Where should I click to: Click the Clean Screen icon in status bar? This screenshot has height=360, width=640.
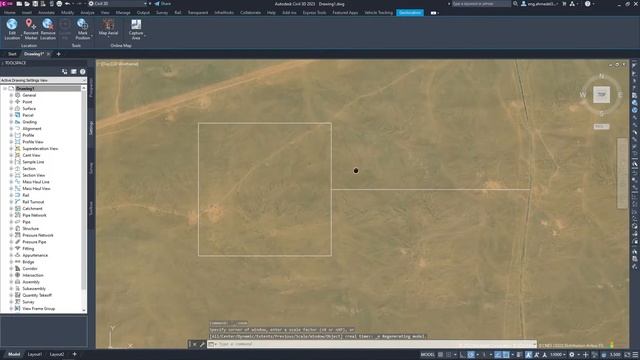tap(627, 355)
